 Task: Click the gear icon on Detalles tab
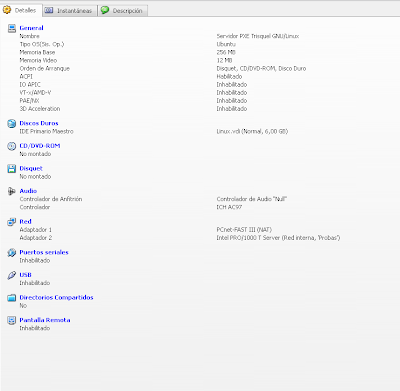7,10
